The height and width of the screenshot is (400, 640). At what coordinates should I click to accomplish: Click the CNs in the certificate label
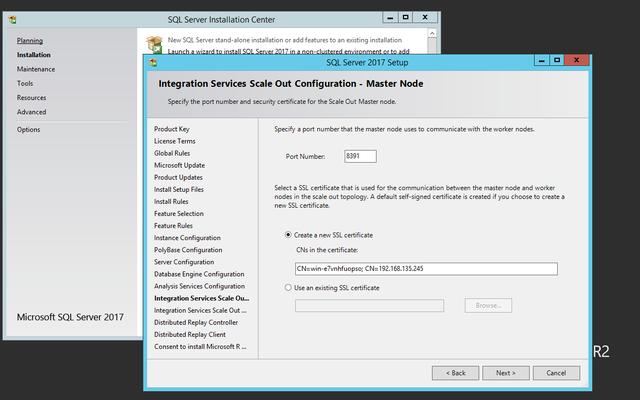[x=327, y=250]
